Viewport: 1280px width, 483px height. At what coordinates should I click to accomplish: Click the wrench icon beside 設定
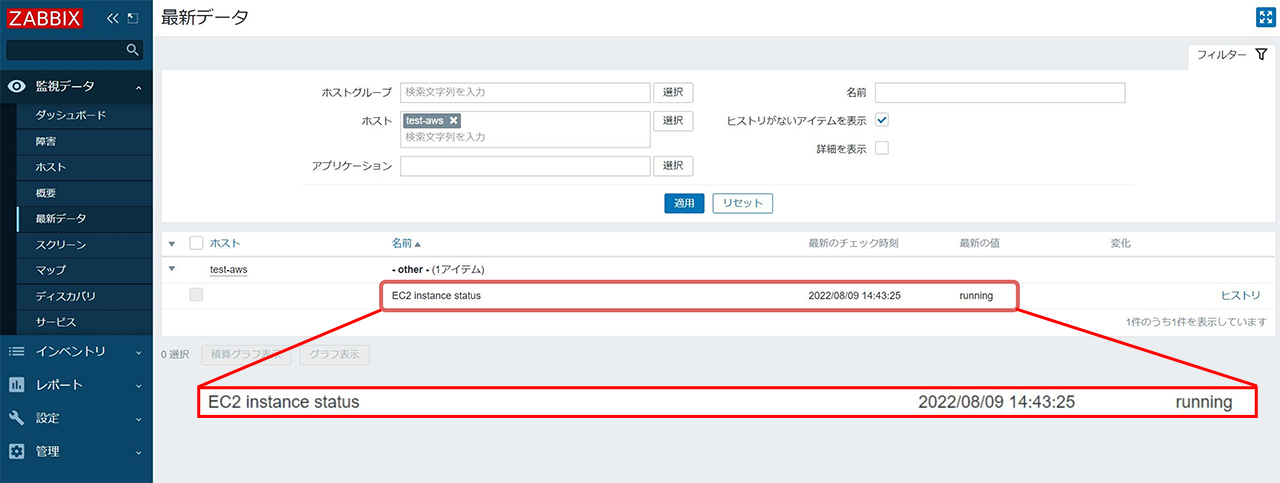click(16, 418)
